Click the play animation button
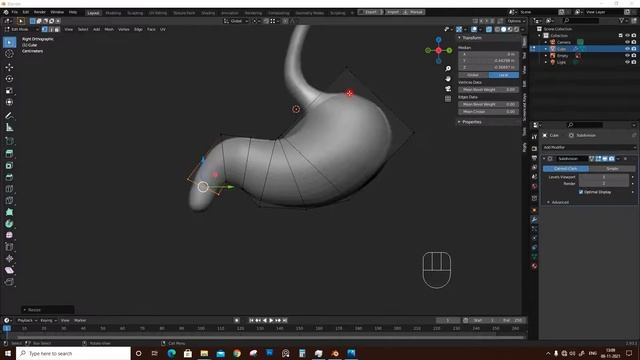The height and width of the screenshot is (360, 640). tap(271, 320)
